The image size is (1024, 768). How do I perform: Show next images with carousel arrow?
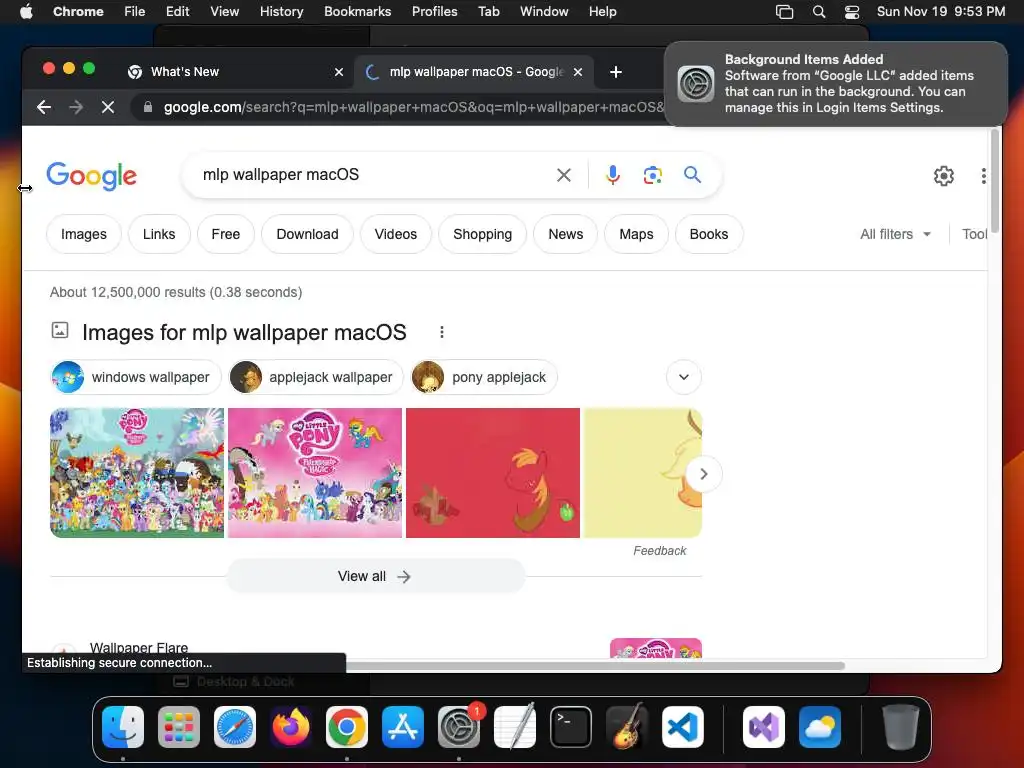[703, 473]
